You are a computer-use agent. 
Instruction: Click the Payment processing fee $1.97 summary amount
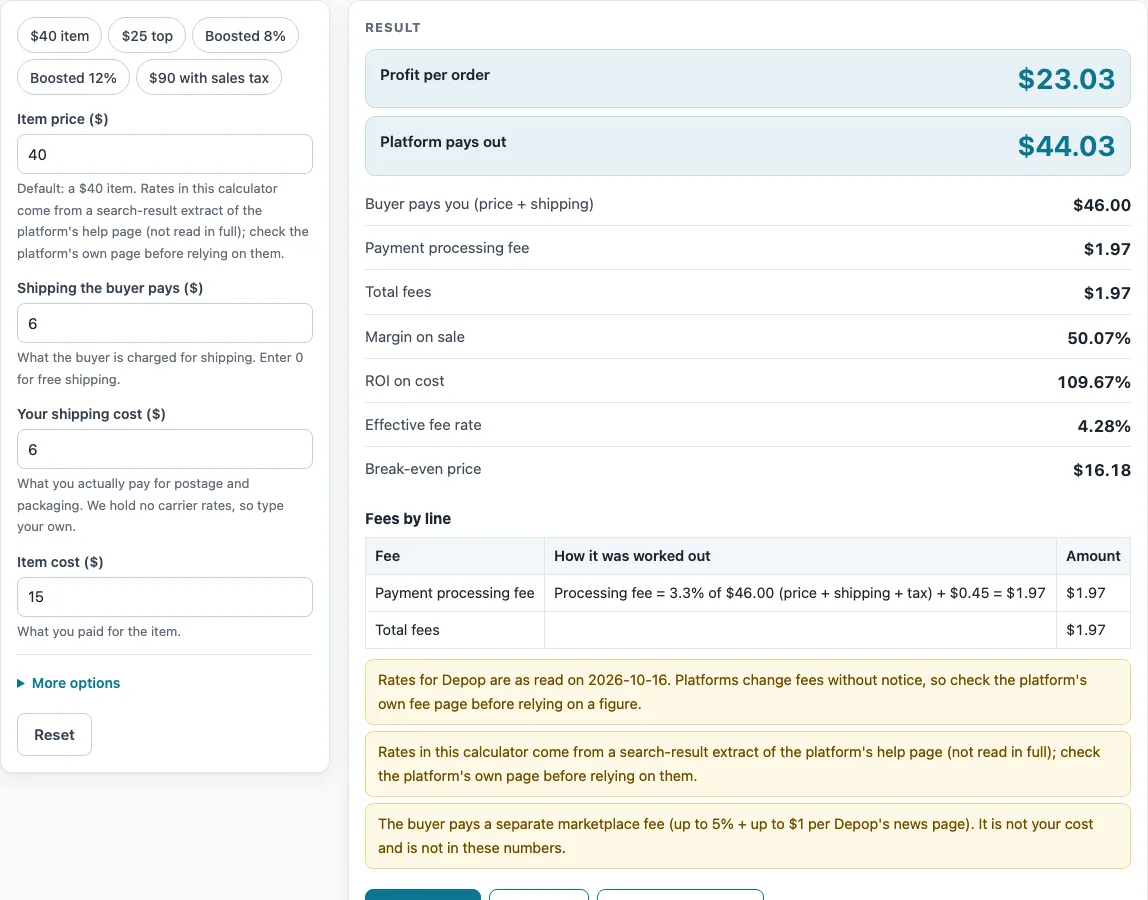[1107, 249]
